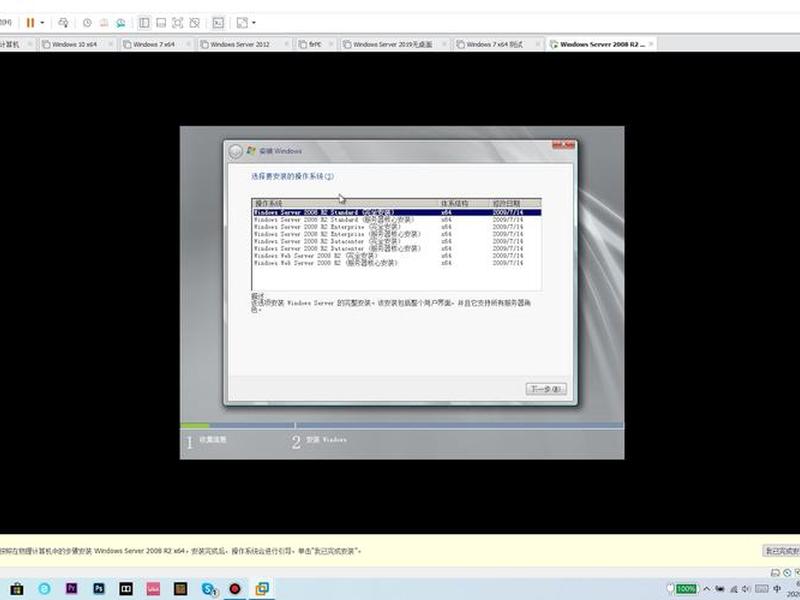Send Ctrl+Alt+Del to the virtual machine
800x600 pixels.
(x=63, y=22)
